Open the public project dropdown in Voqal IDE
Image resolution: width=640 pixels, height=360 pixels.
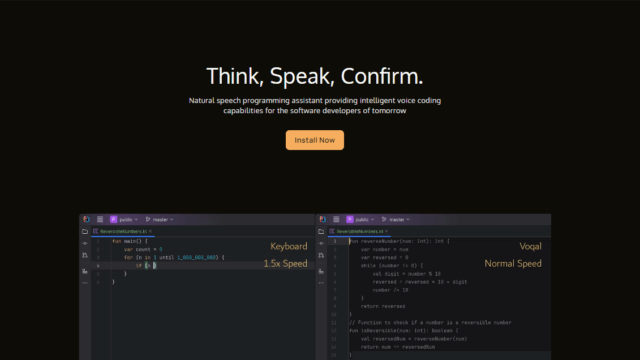360,220
